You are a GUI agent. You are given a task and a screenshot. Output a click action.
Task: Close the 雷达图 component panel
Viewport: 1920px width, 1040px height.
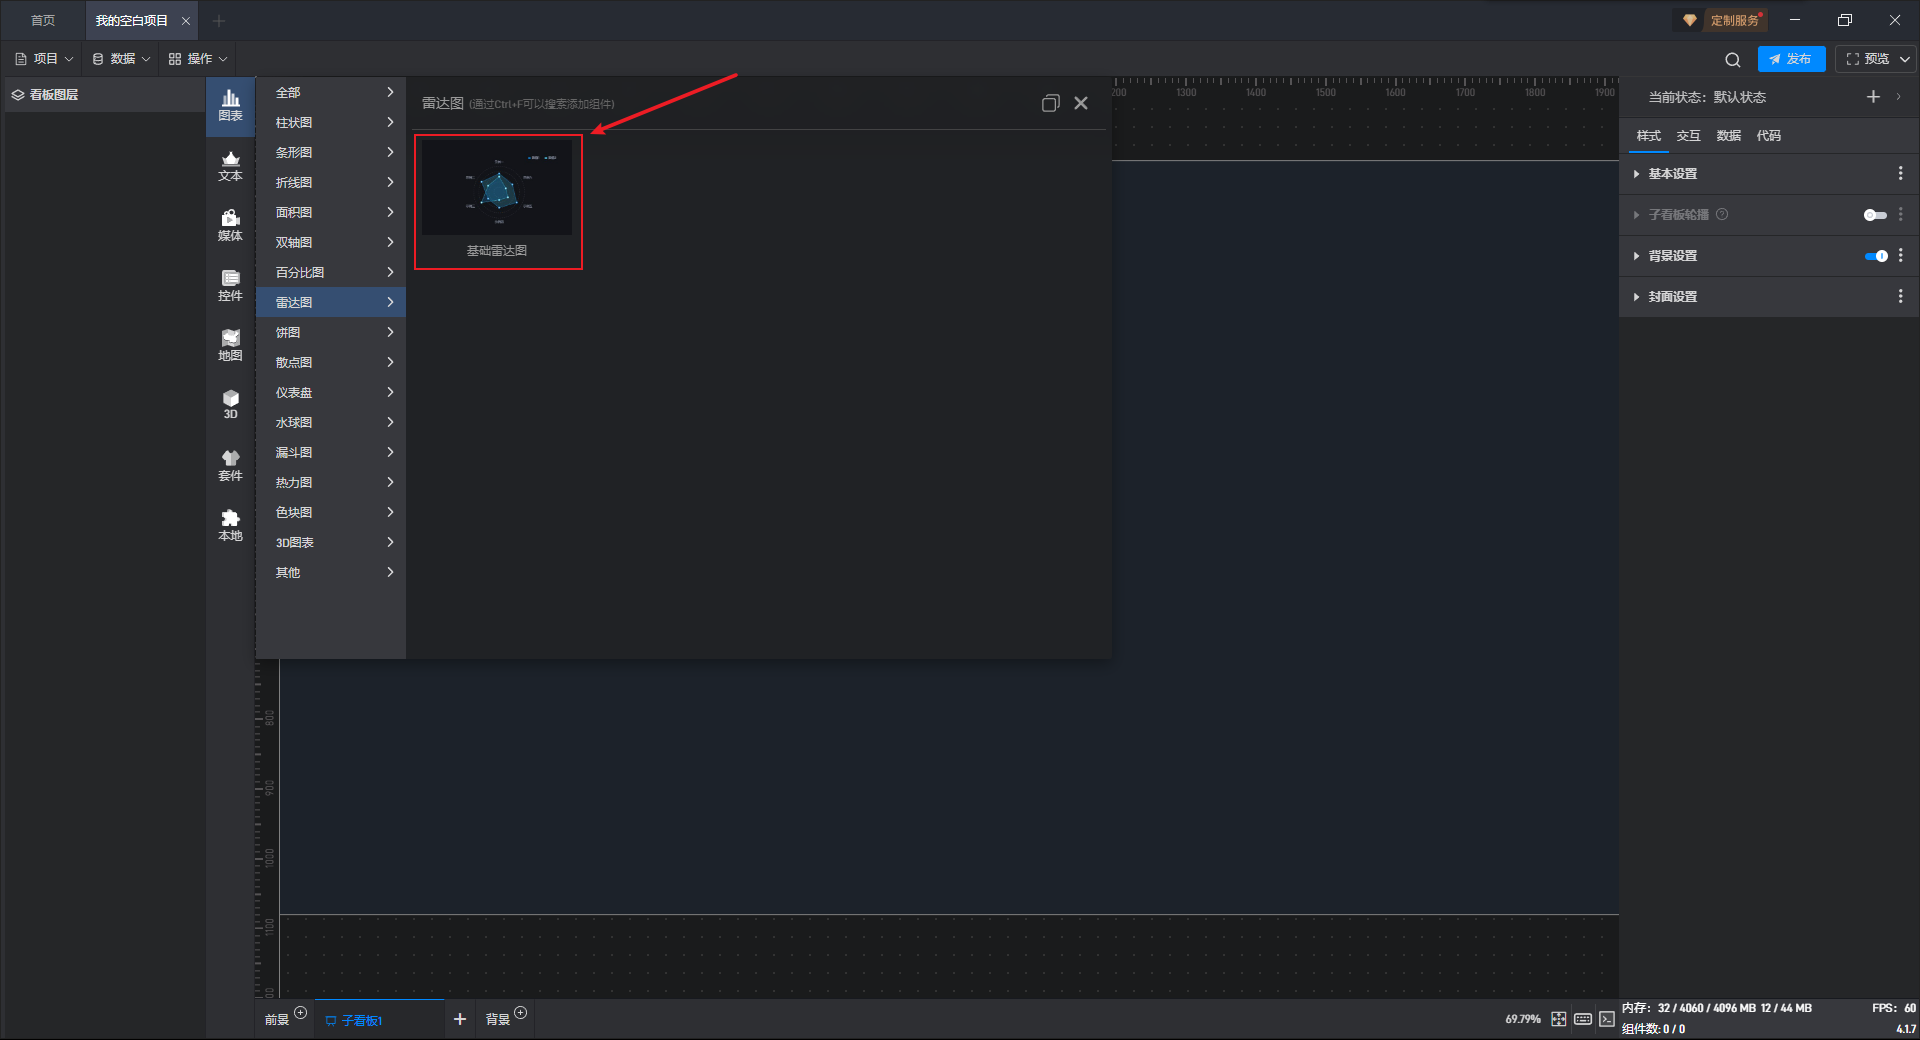(x=1081, y=103)
